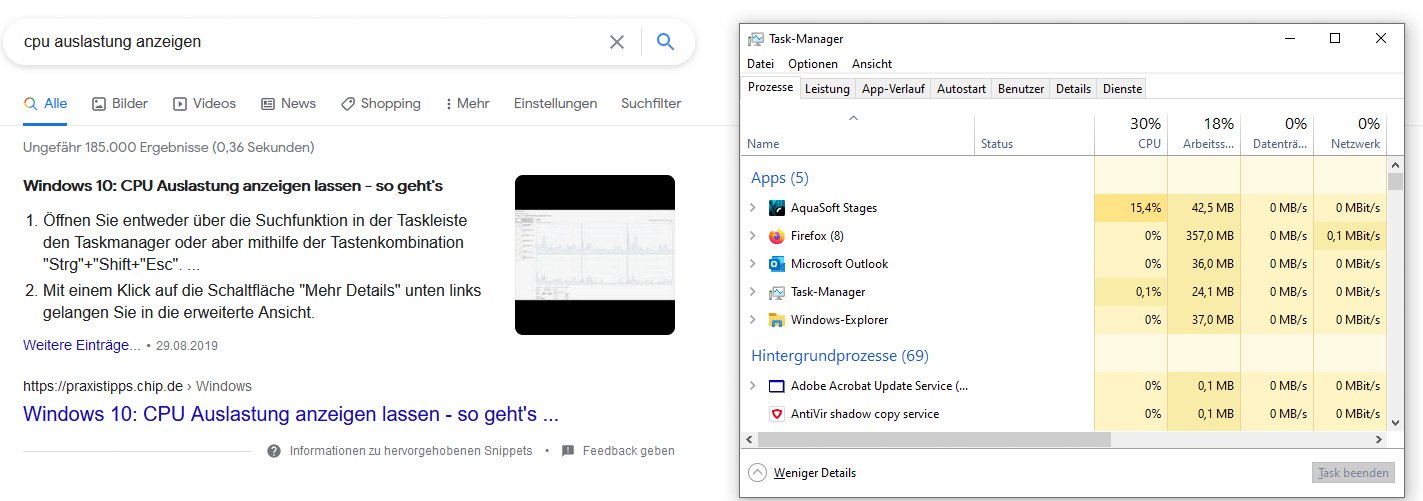This screenshot has height=501, width=1423.
Task: Click the horizontal scrollbar in Task-Manager
Action: tap(933, 439)
